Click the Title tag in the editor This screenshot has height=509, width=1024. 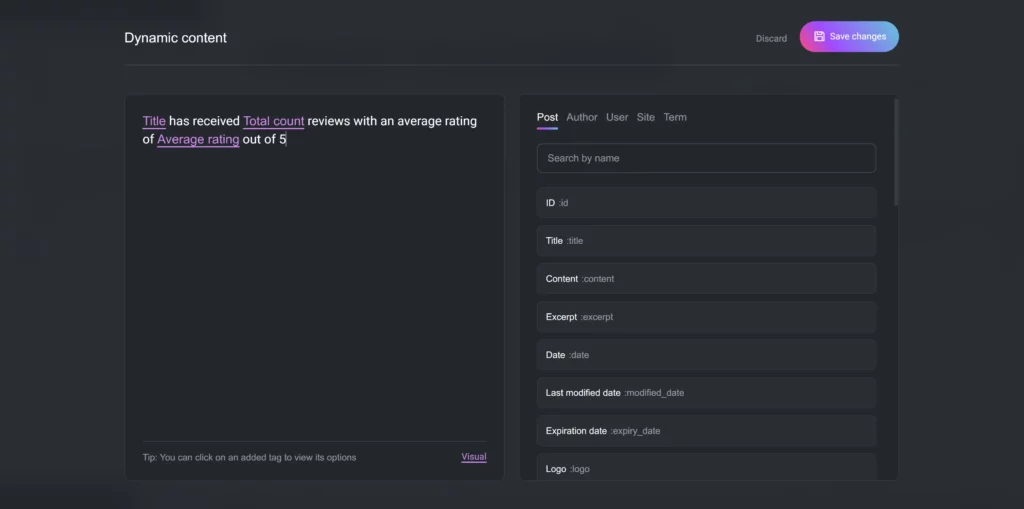(x=154, y=121)
